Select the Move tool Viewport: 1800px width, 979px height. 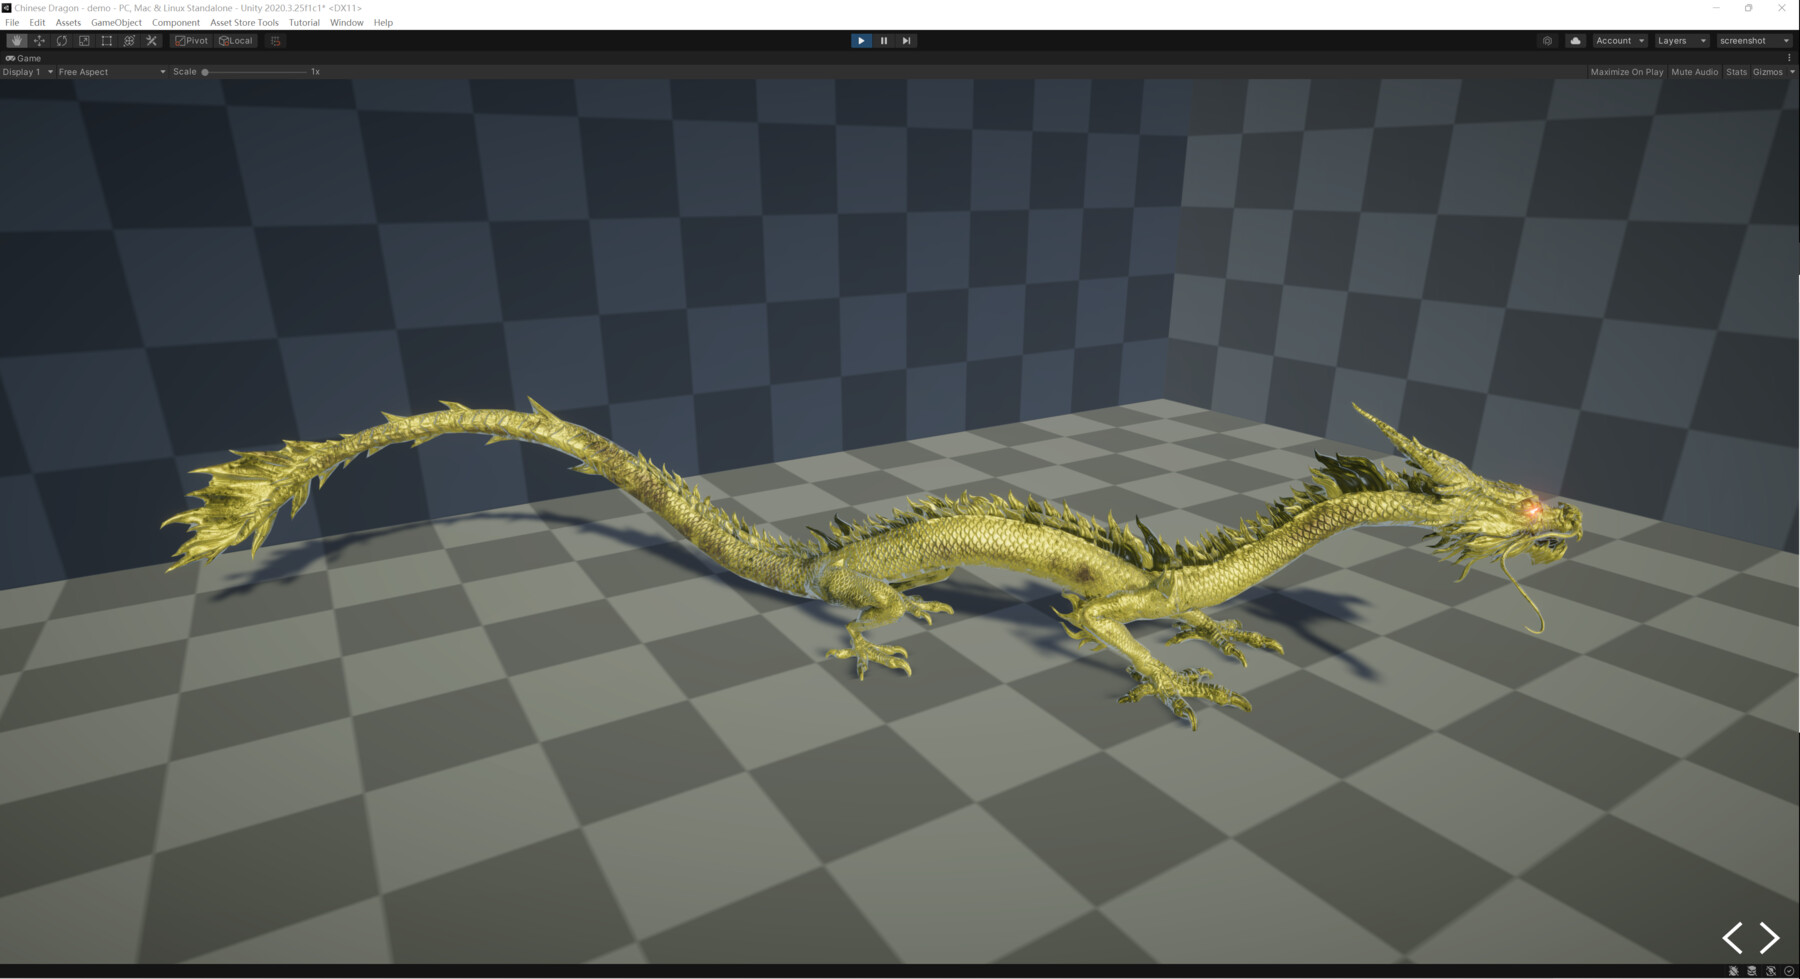[x=39, y=41]
